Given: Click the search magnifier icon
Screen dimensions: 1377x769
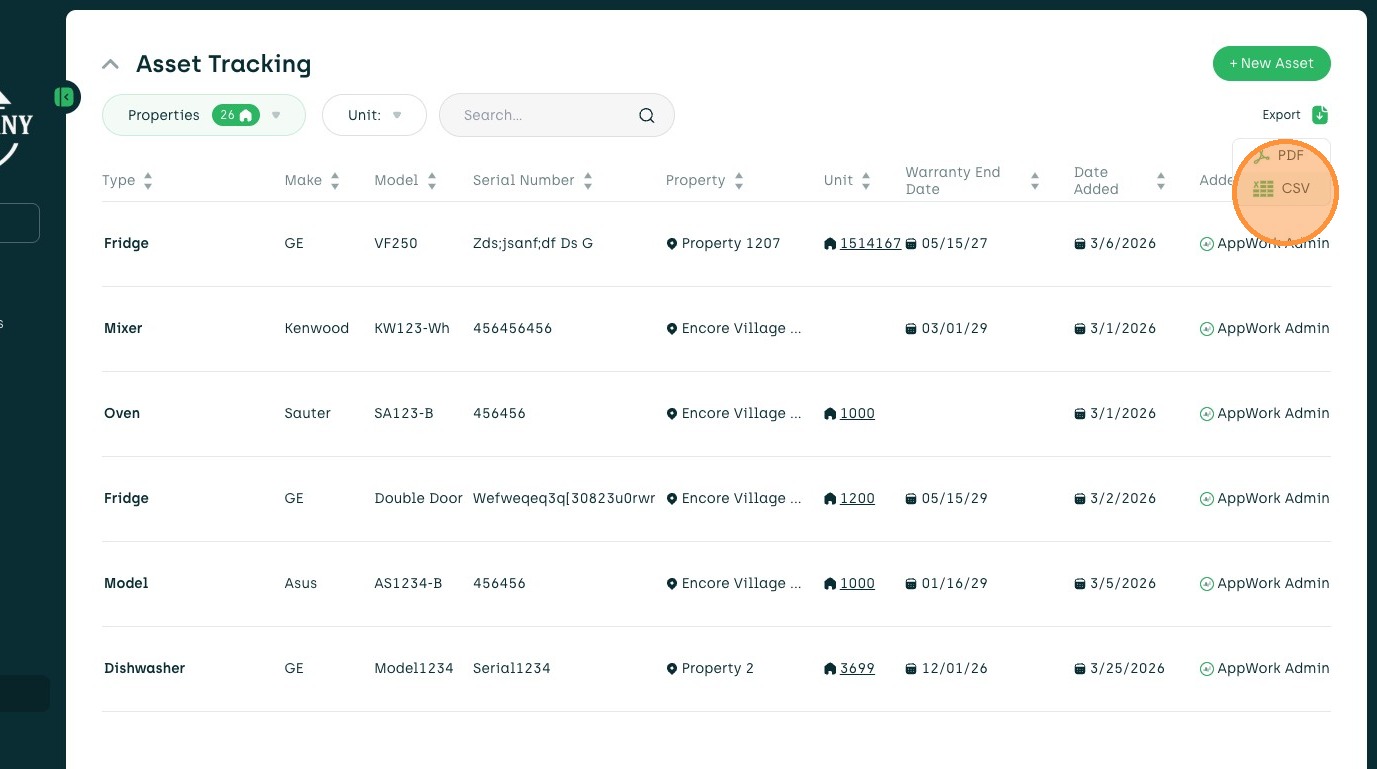Looking at the screenshot, I should click(647, 115).
